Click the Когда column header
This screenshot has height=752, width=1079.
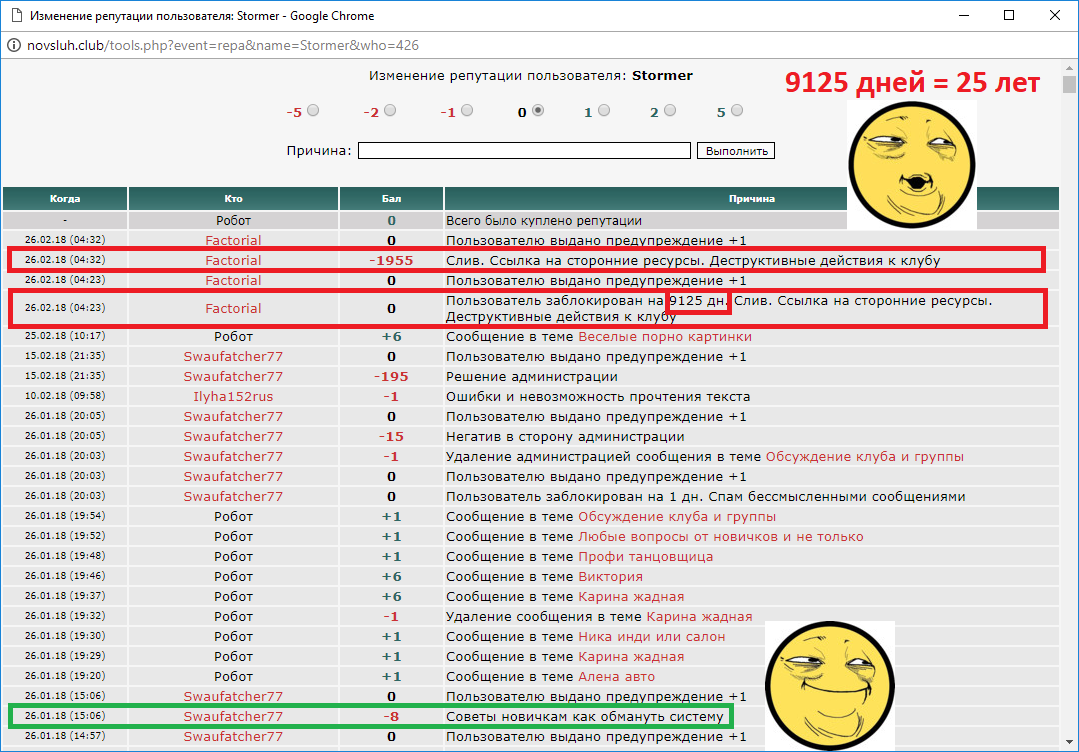(x=65, y=199)
